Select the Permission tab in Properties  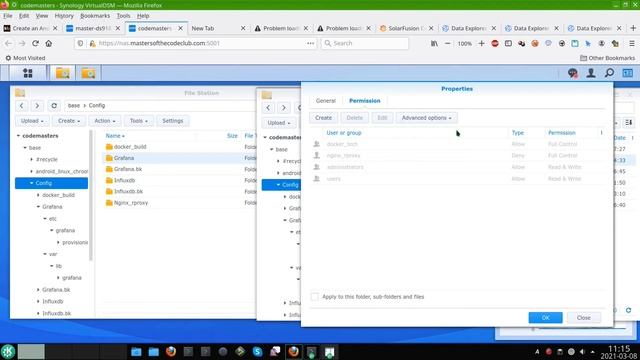364,101
